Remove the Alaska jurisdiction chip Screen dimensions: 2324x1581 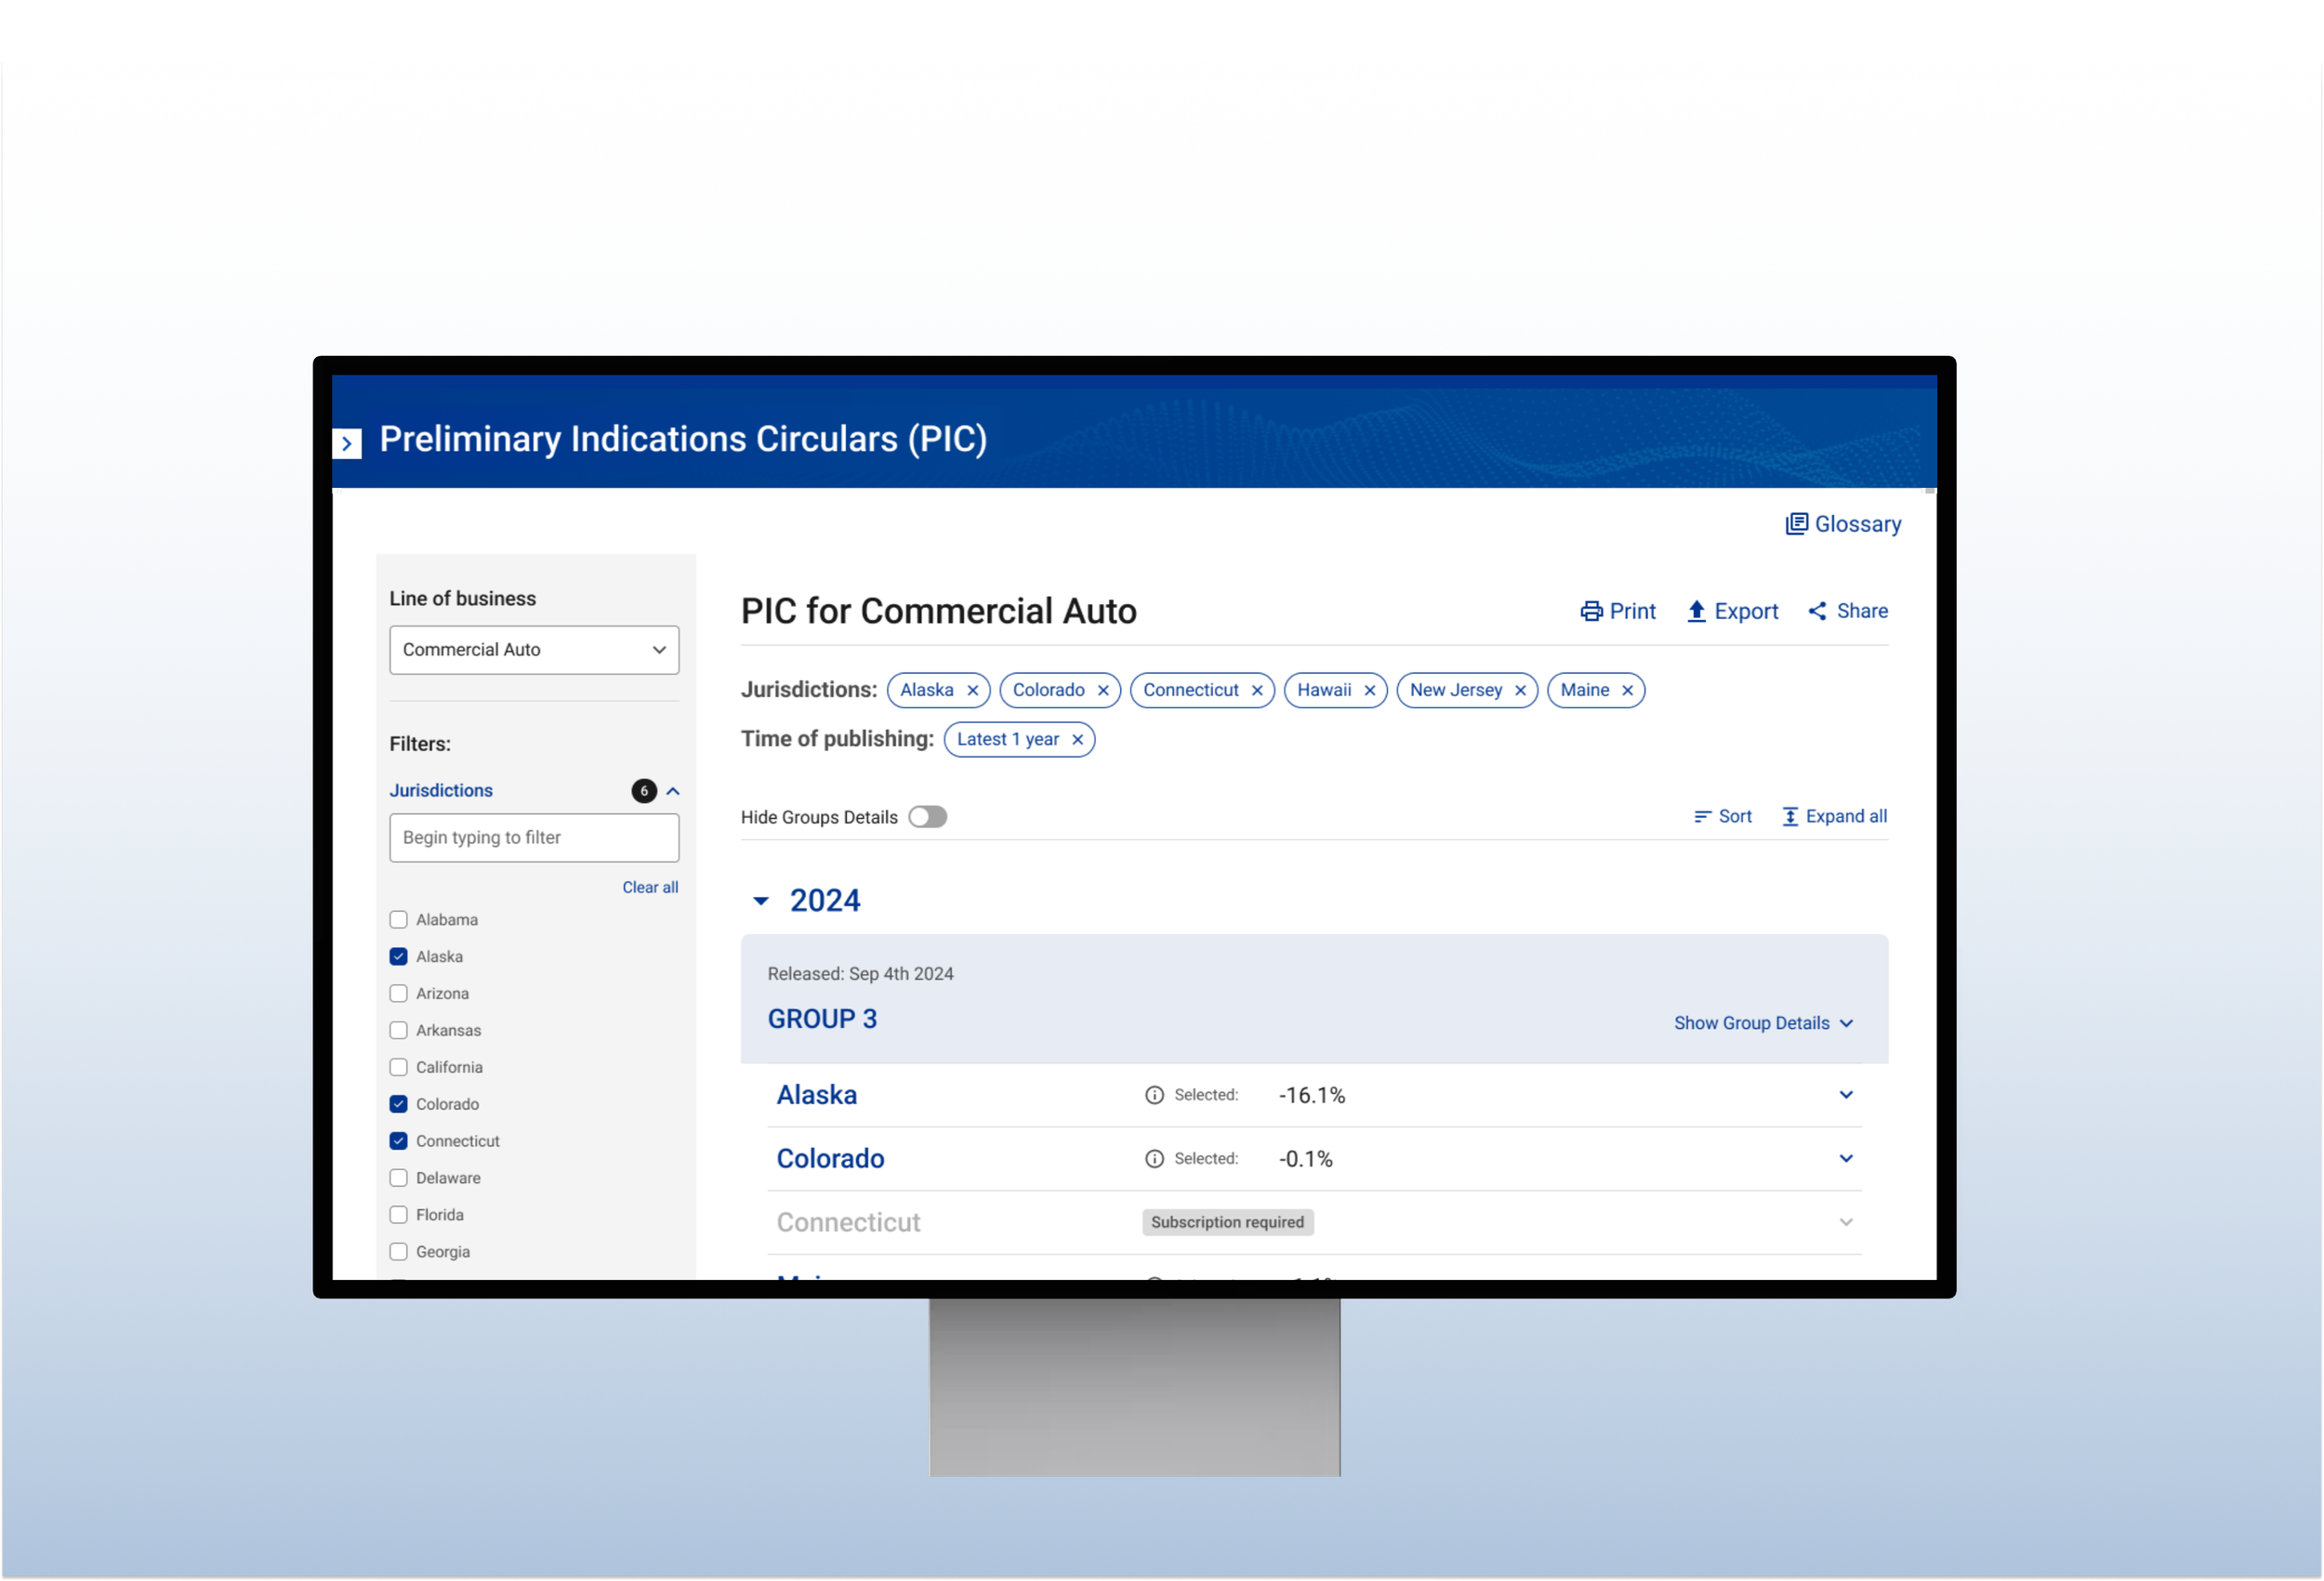972,690
